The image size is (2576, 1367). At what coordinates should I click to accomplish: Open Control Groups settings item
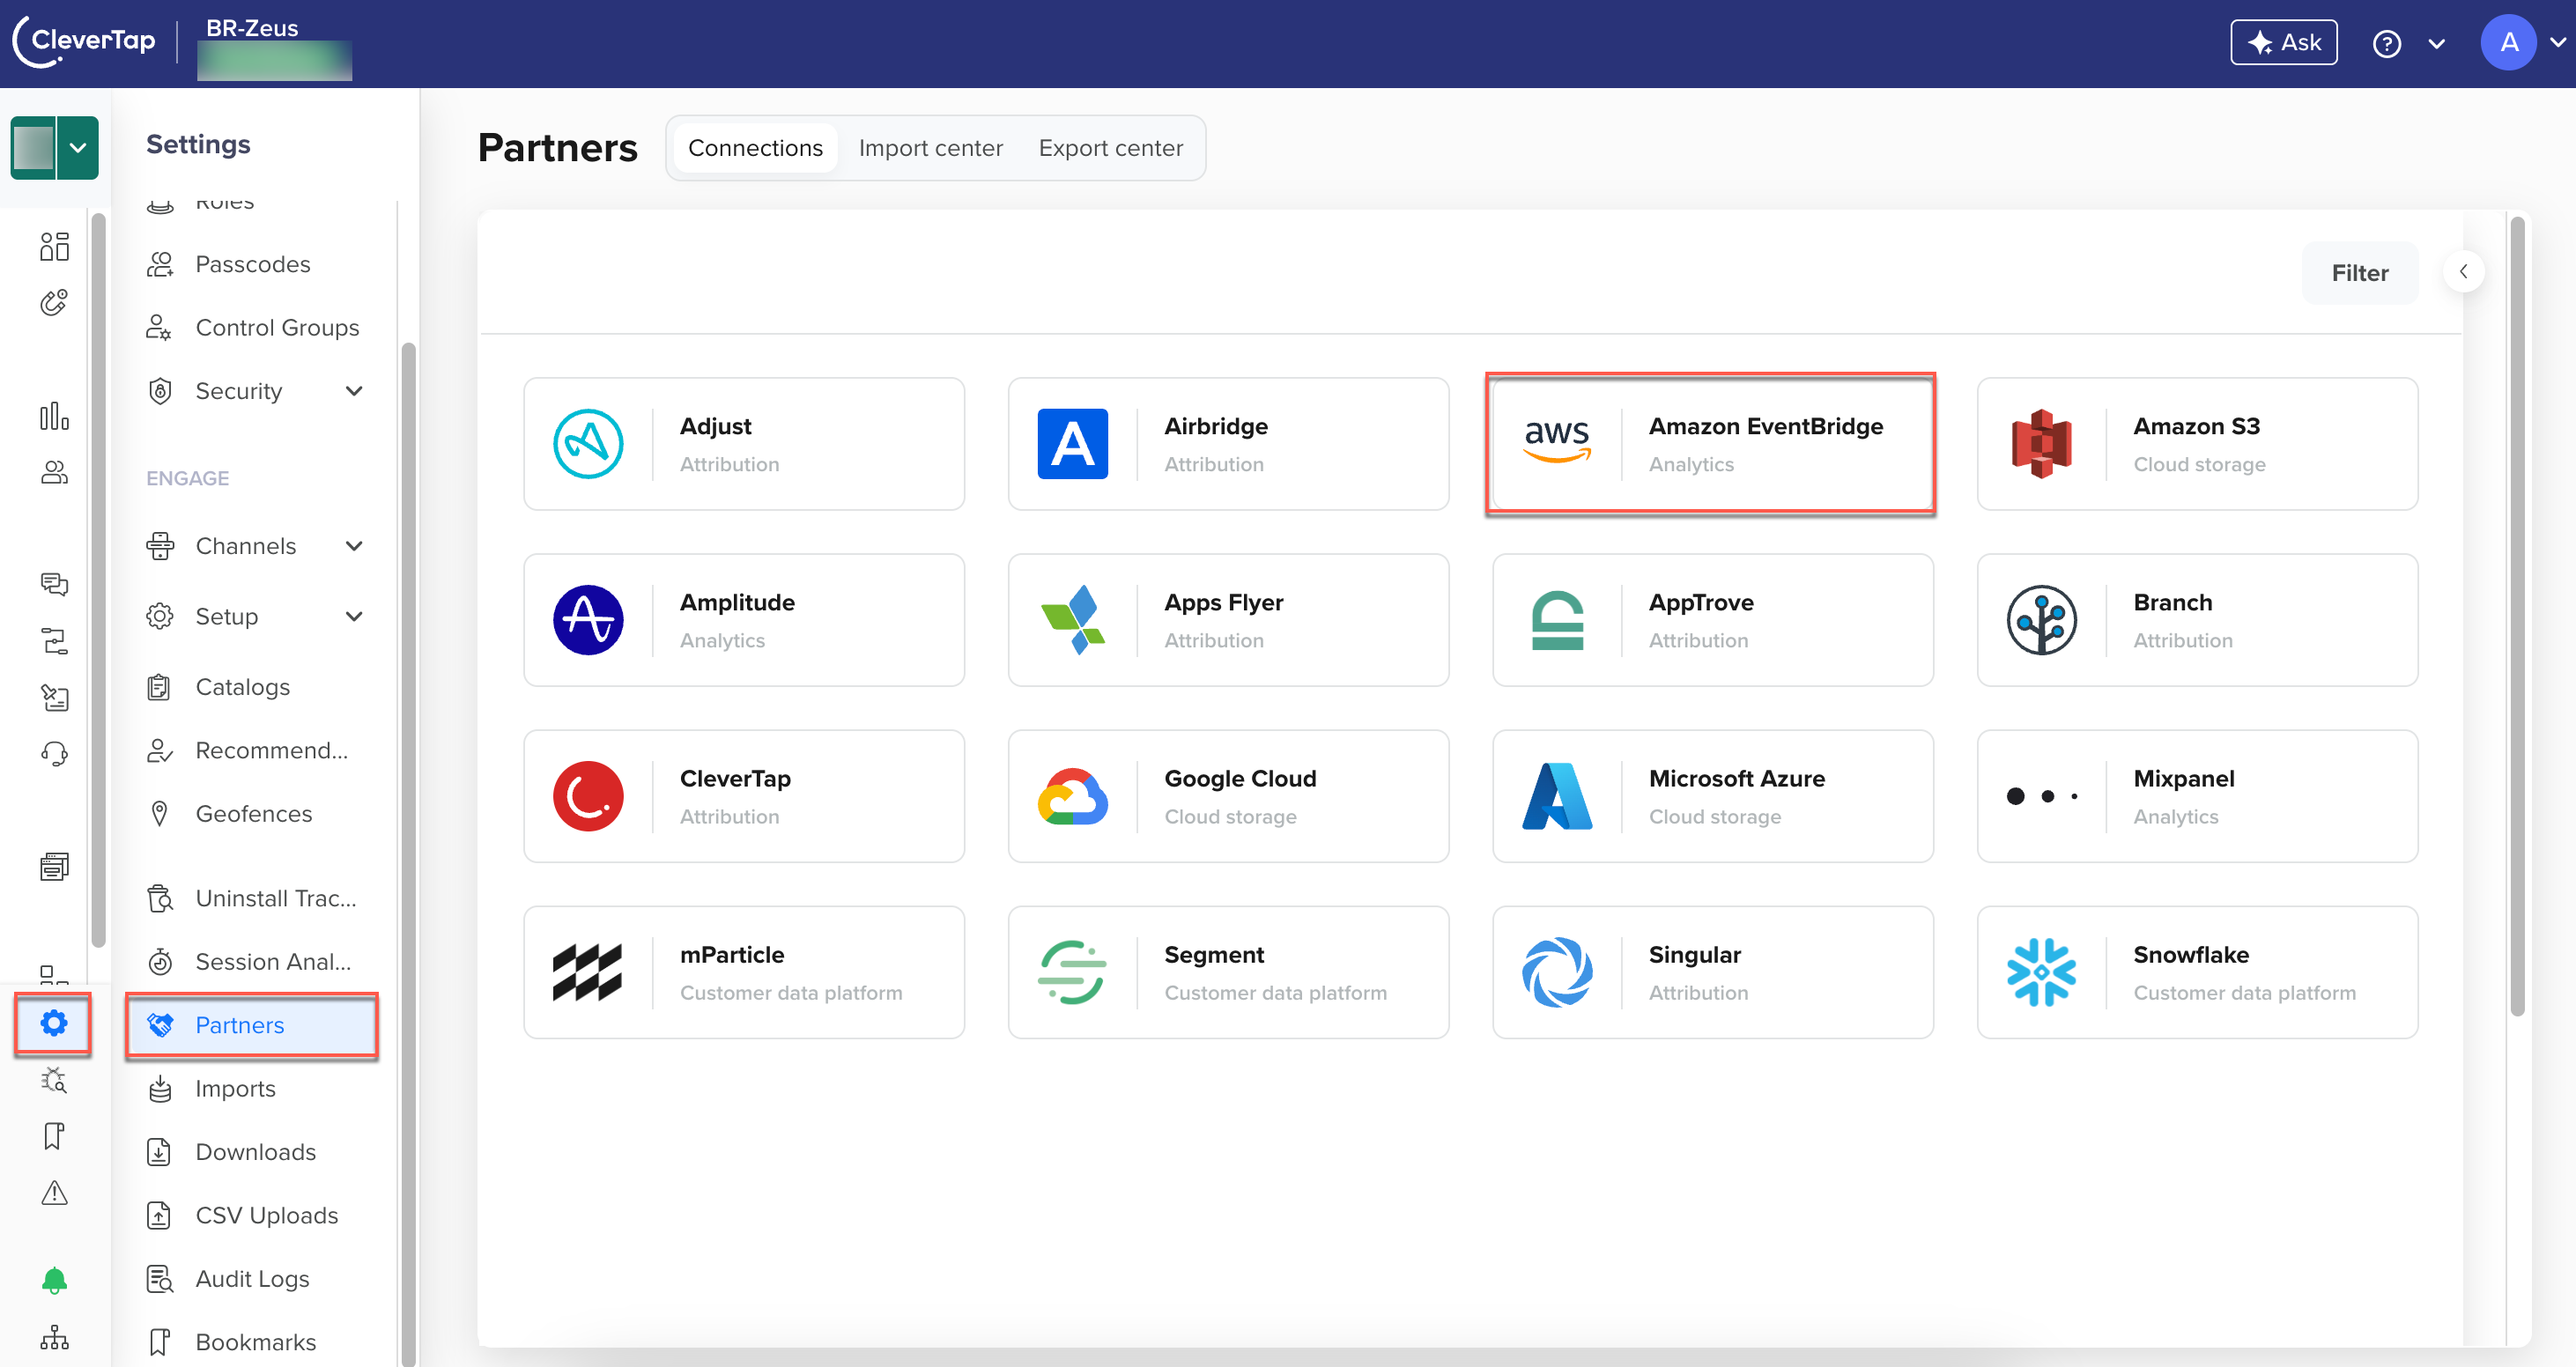click(x=255, y=327)
